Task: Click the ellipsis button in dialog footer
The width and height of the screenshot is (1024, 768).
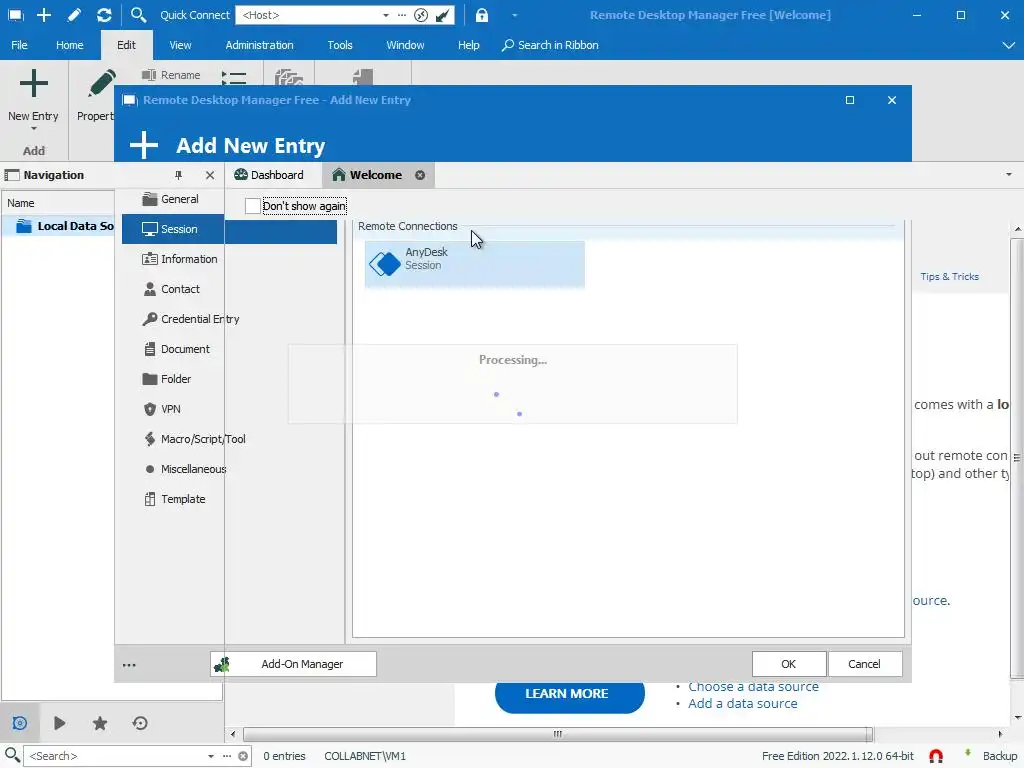Action: coord(129,665)
